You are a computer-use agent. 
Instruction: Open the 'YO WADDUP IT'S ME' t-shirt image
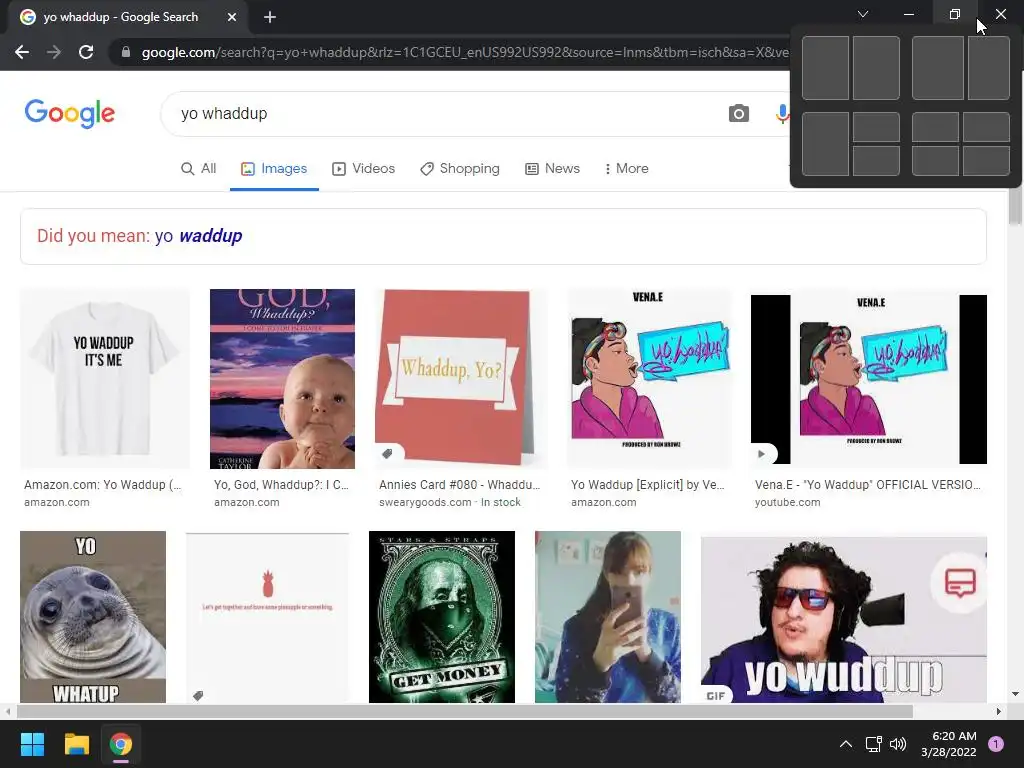tap(104, 379)
